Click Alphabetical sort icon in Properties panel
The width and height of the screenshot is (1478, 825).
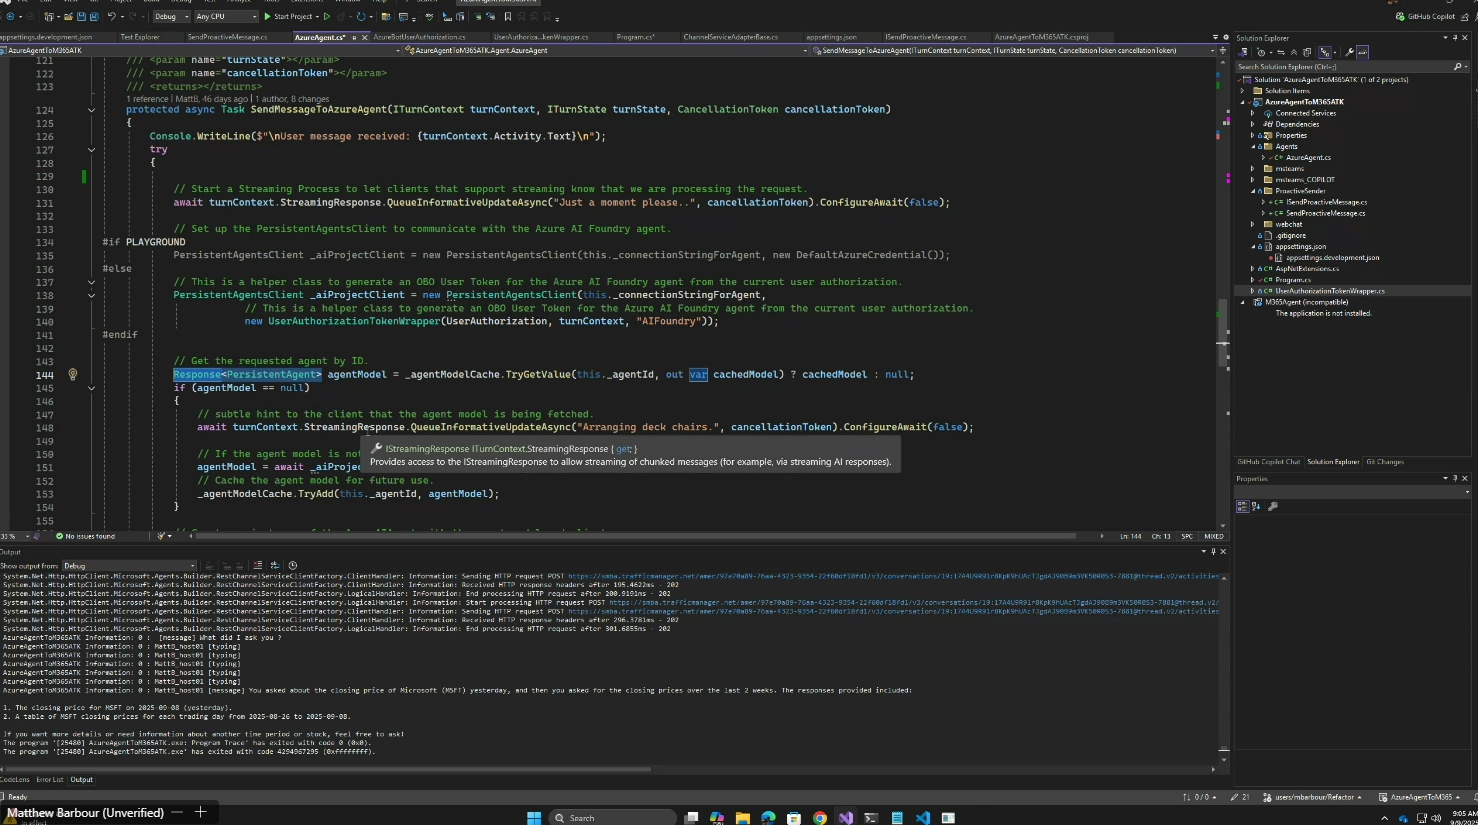tap(1257, 506)
